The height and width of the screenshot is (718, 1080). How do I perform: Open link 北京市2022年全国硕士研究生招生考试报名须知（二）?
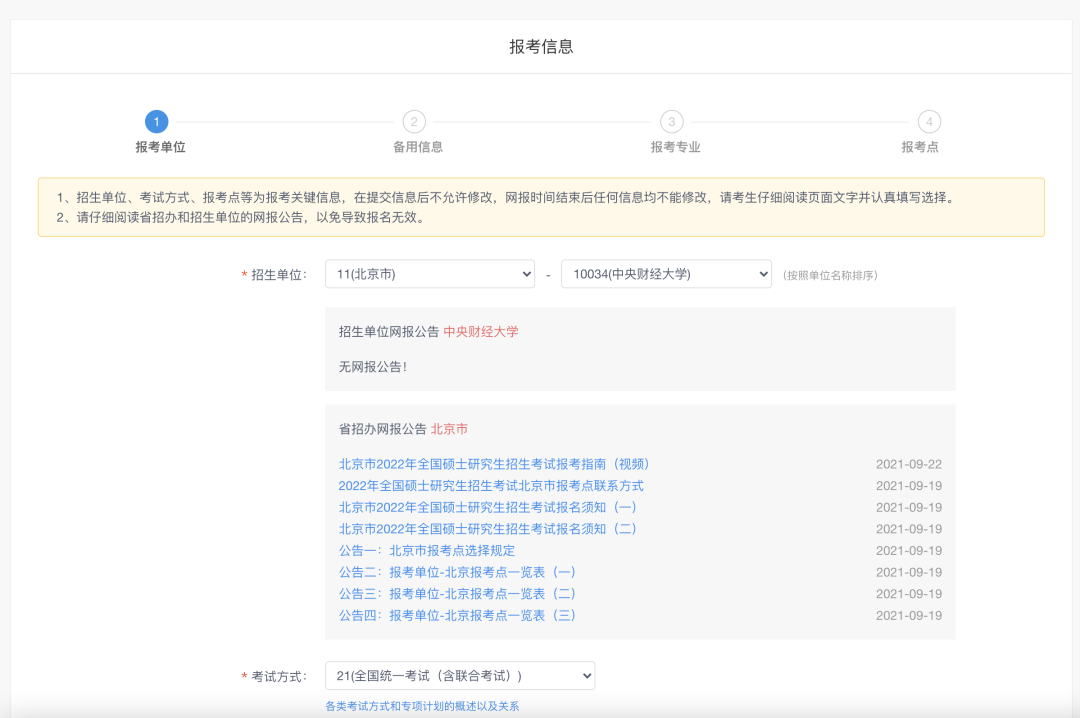(x=488, y=529)
